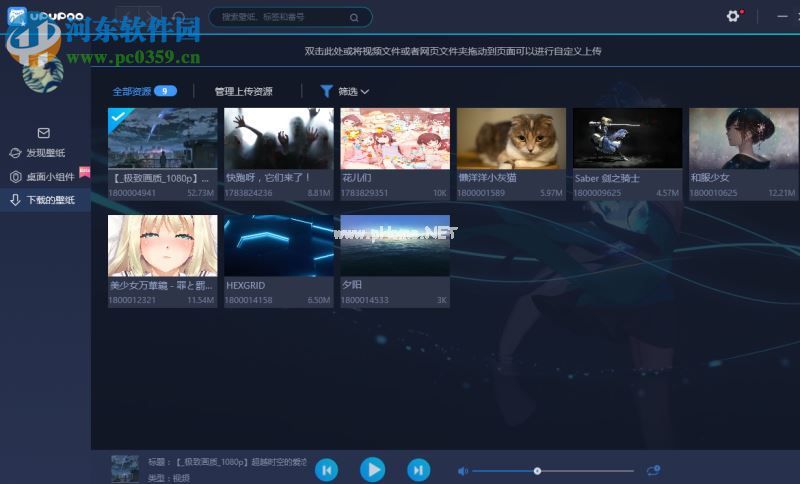Click the title text 夕阳
Viewport: 800px width, 484px height.
pyautogui.click(x=352, y=285)
